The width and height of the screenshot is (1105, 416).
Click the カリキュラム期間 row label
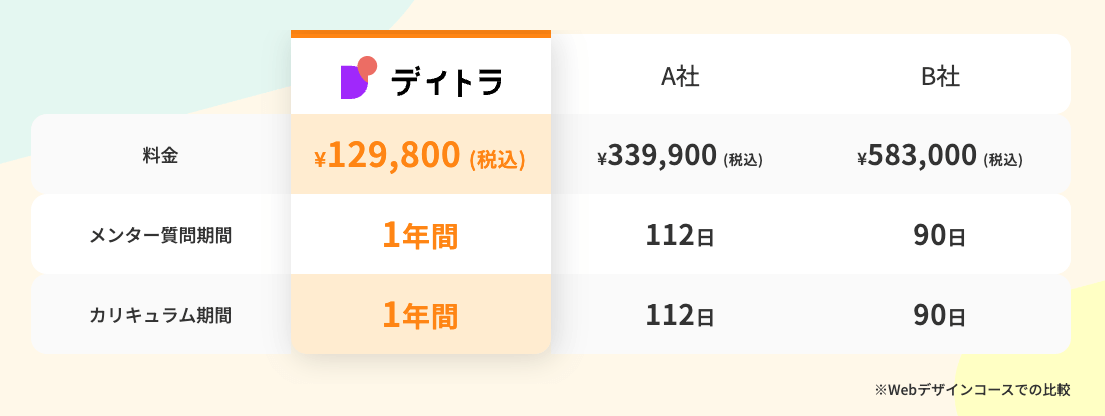[x=160, y=316]
